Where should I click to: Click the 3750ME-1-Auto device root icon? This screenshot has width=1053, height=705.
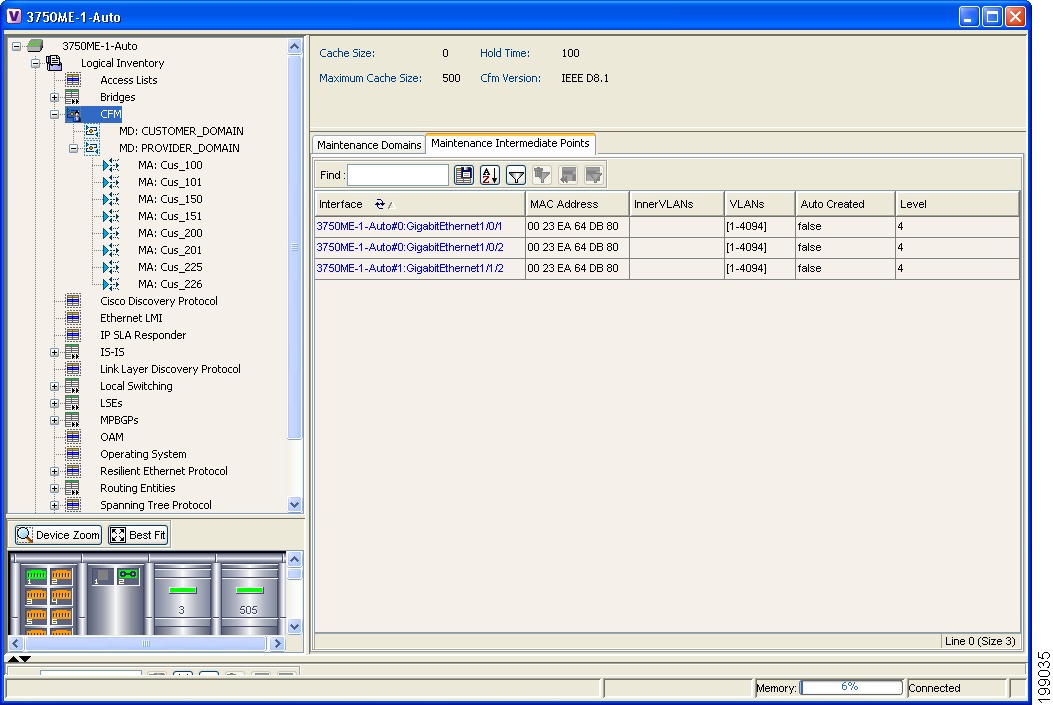point(35,46)
